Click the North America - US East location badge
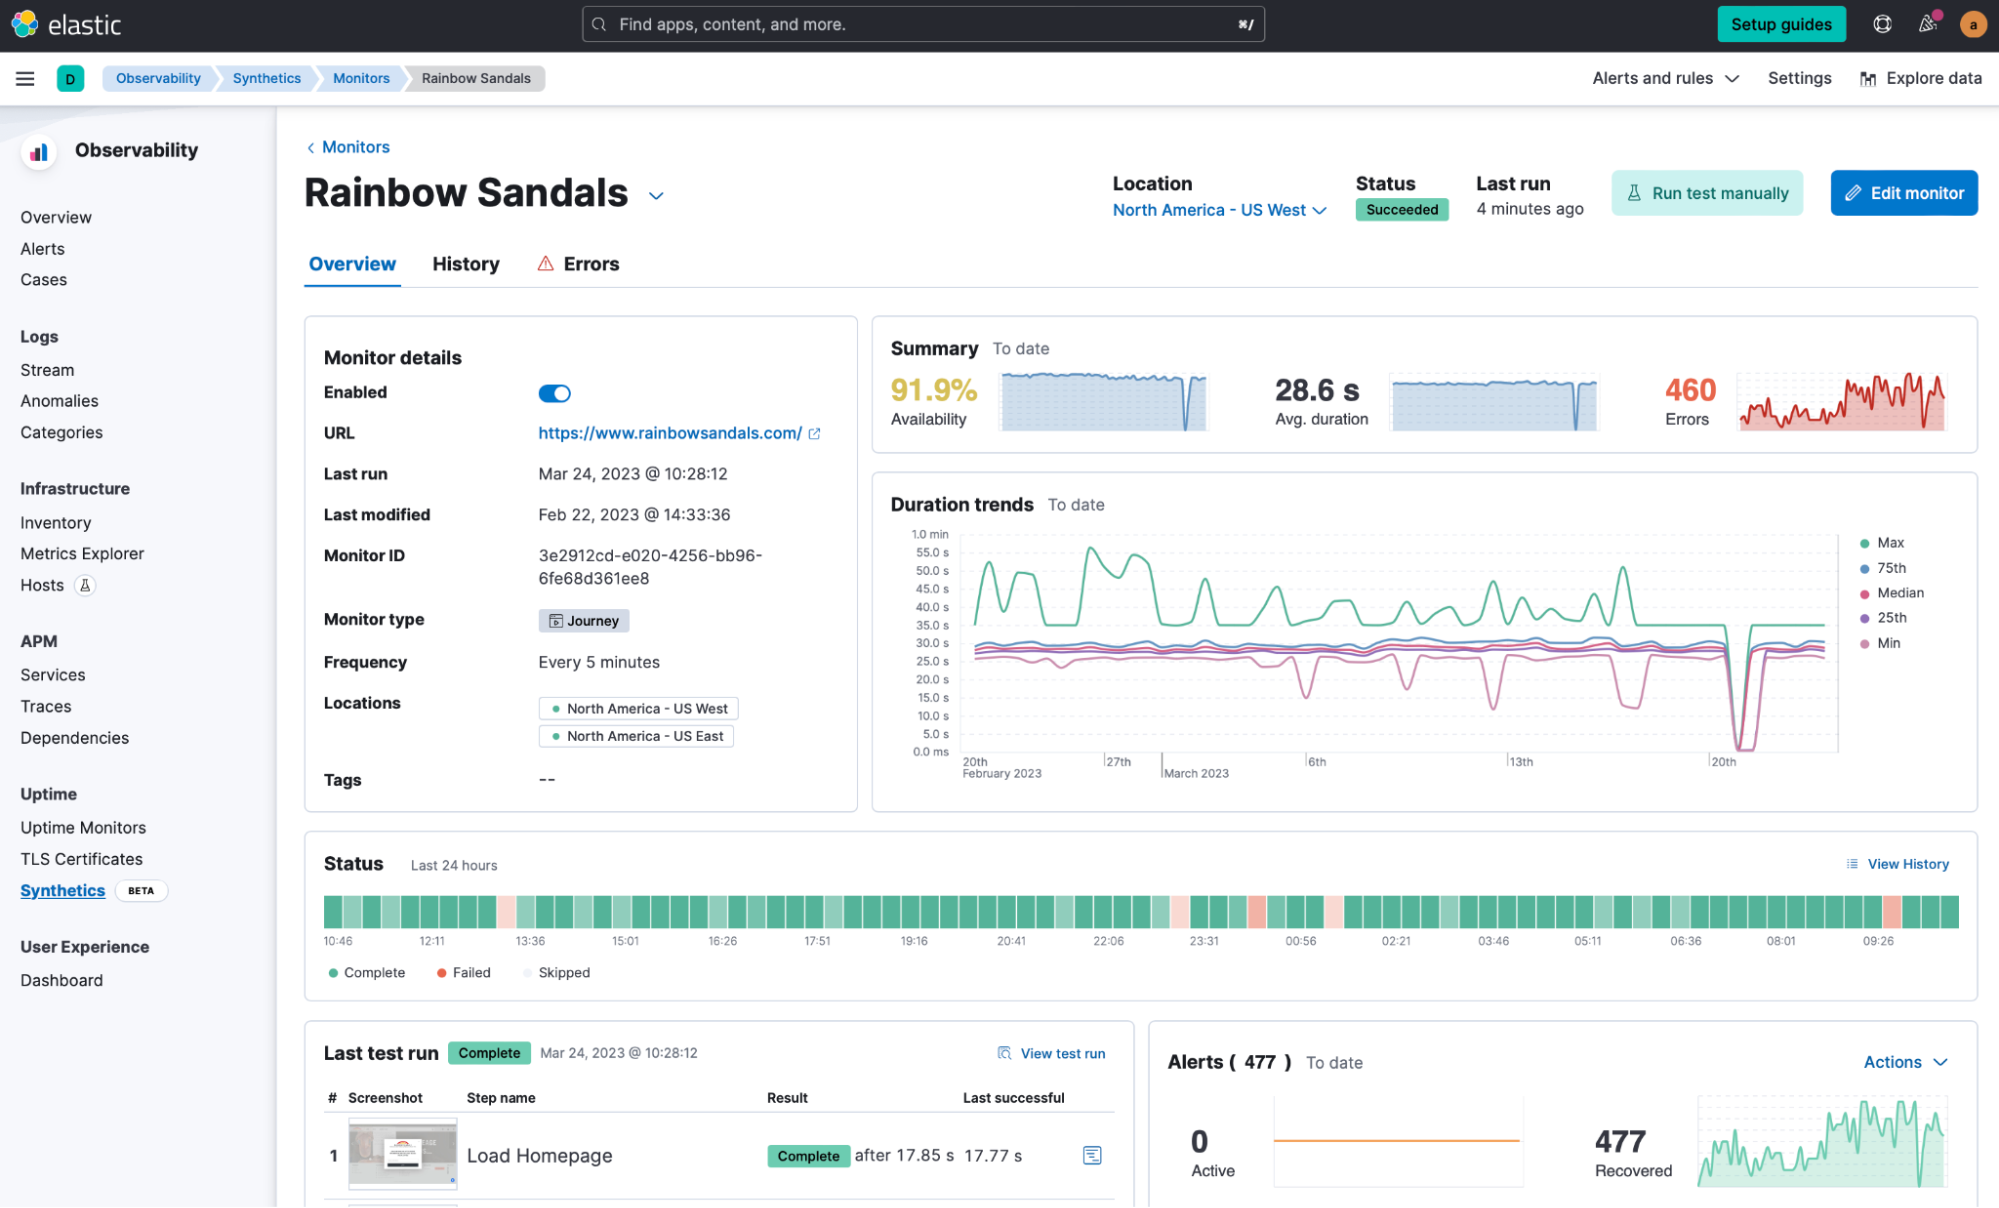 [x=636, y=736]
